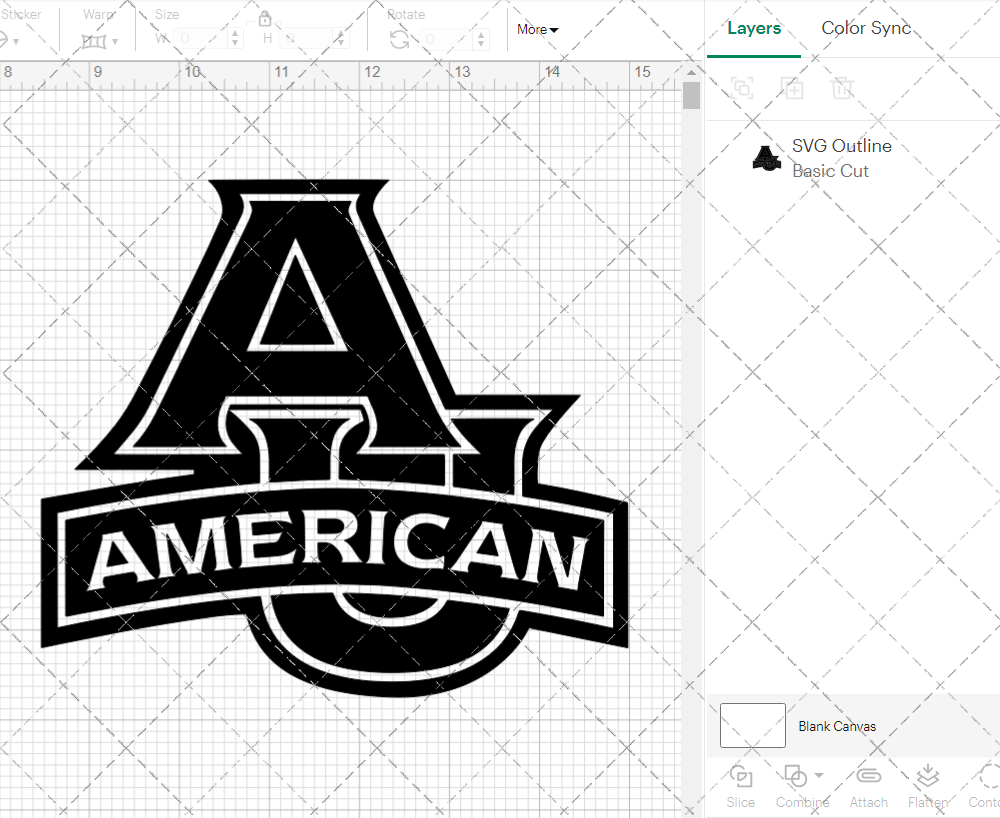Click the duplicate layer icon in Layers panel

[742, 88]
